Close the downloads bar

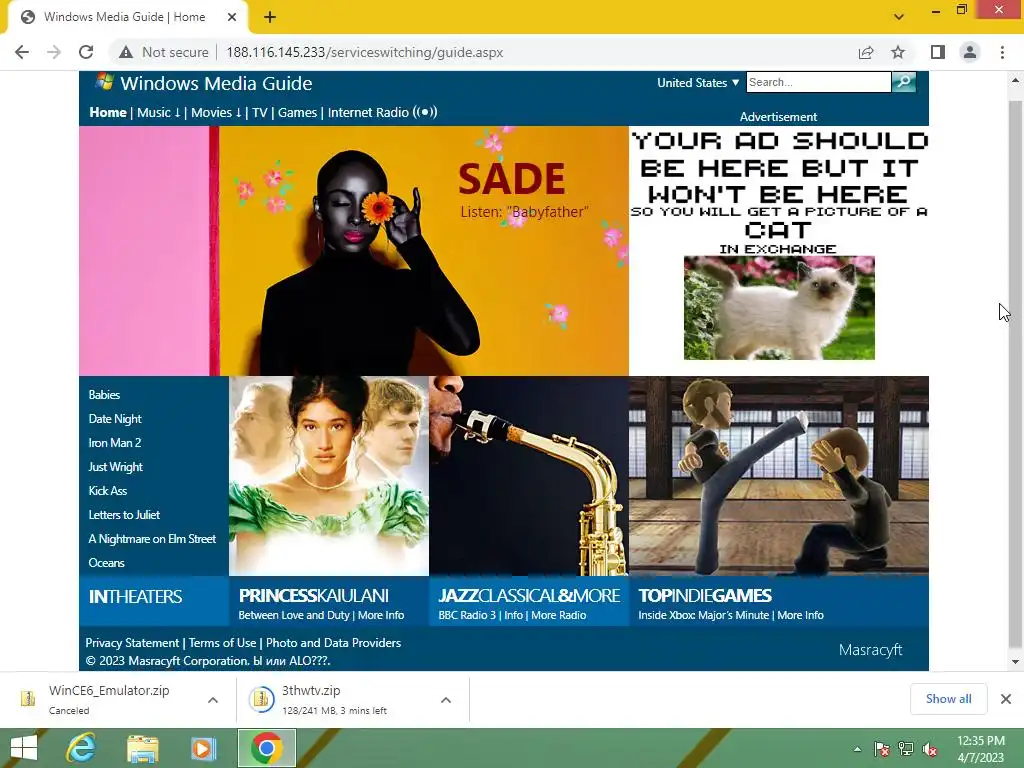(1006, 699)
